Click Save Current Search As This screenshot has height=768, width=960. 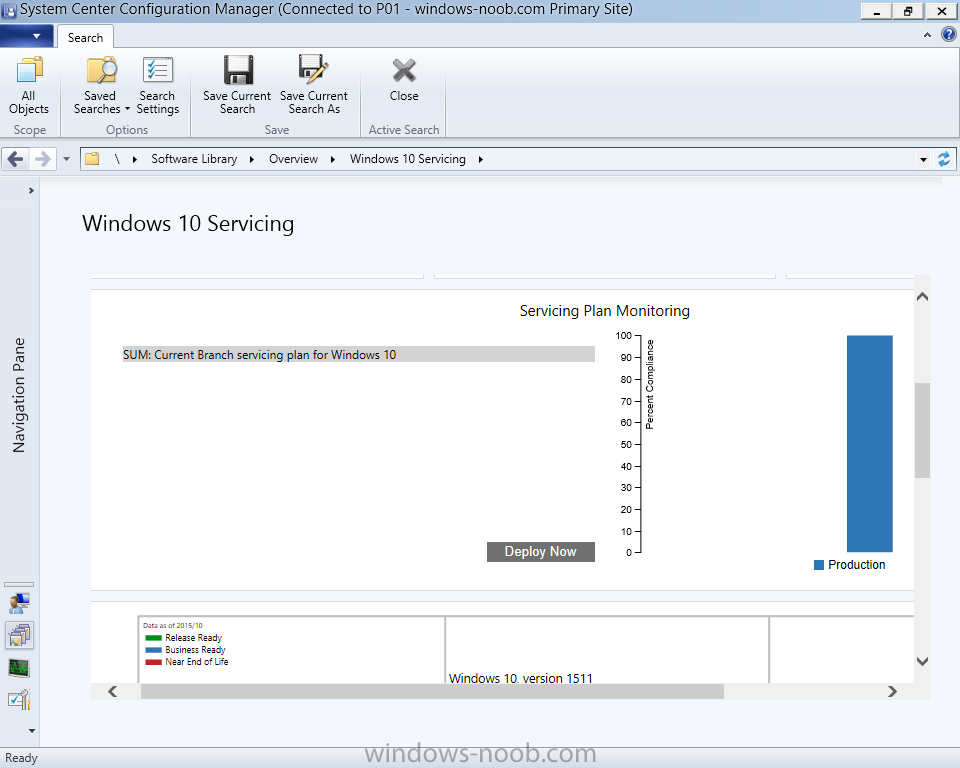tap(314, 86)
